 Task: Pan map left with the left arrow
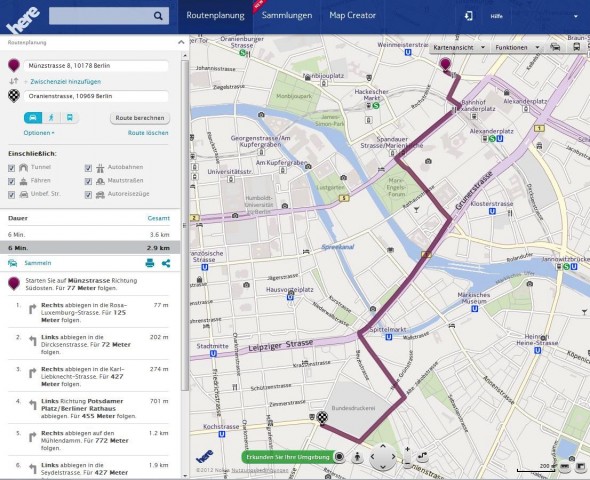tap(372, 457)
